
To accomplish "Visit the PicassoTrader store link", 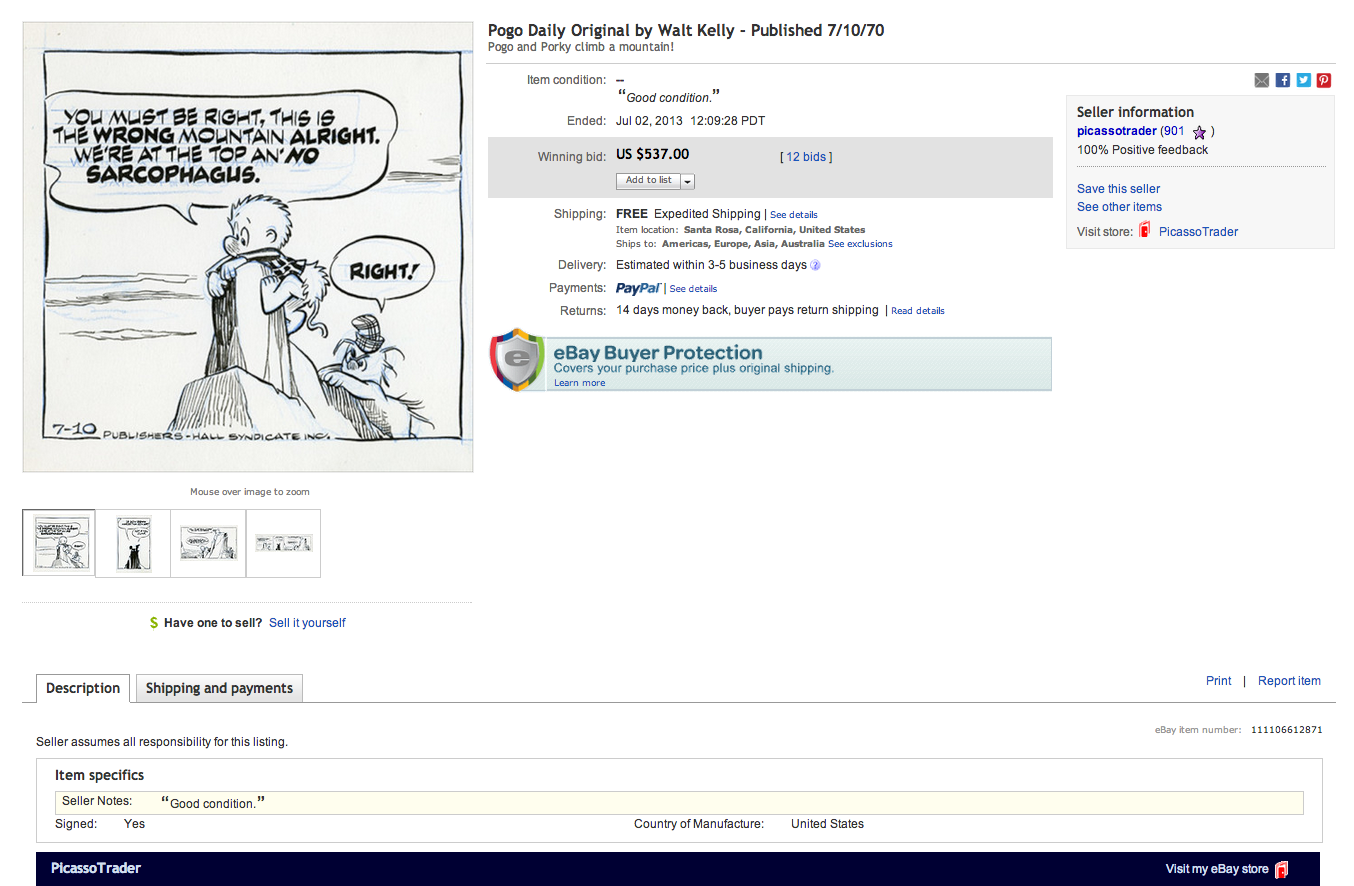I will pos(1198,232).
